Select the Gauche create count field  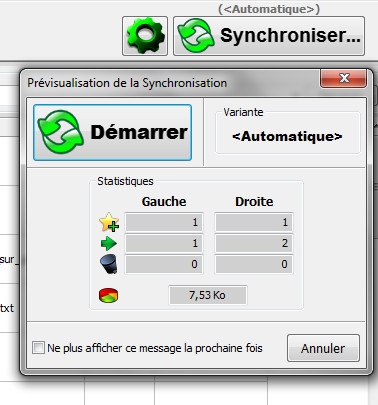point(164,222)
